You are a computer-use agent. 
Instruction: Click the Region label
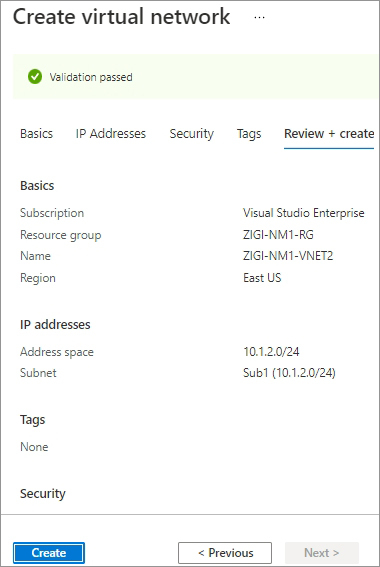38,278
